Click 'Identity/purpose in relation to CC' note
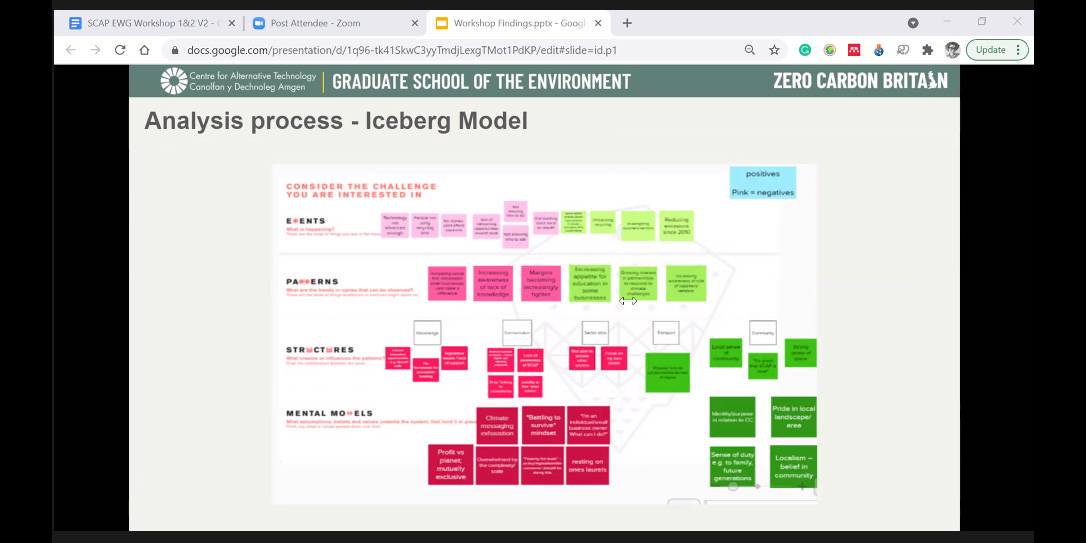The width and height of the screenshot is (1086, 543). 732,417
